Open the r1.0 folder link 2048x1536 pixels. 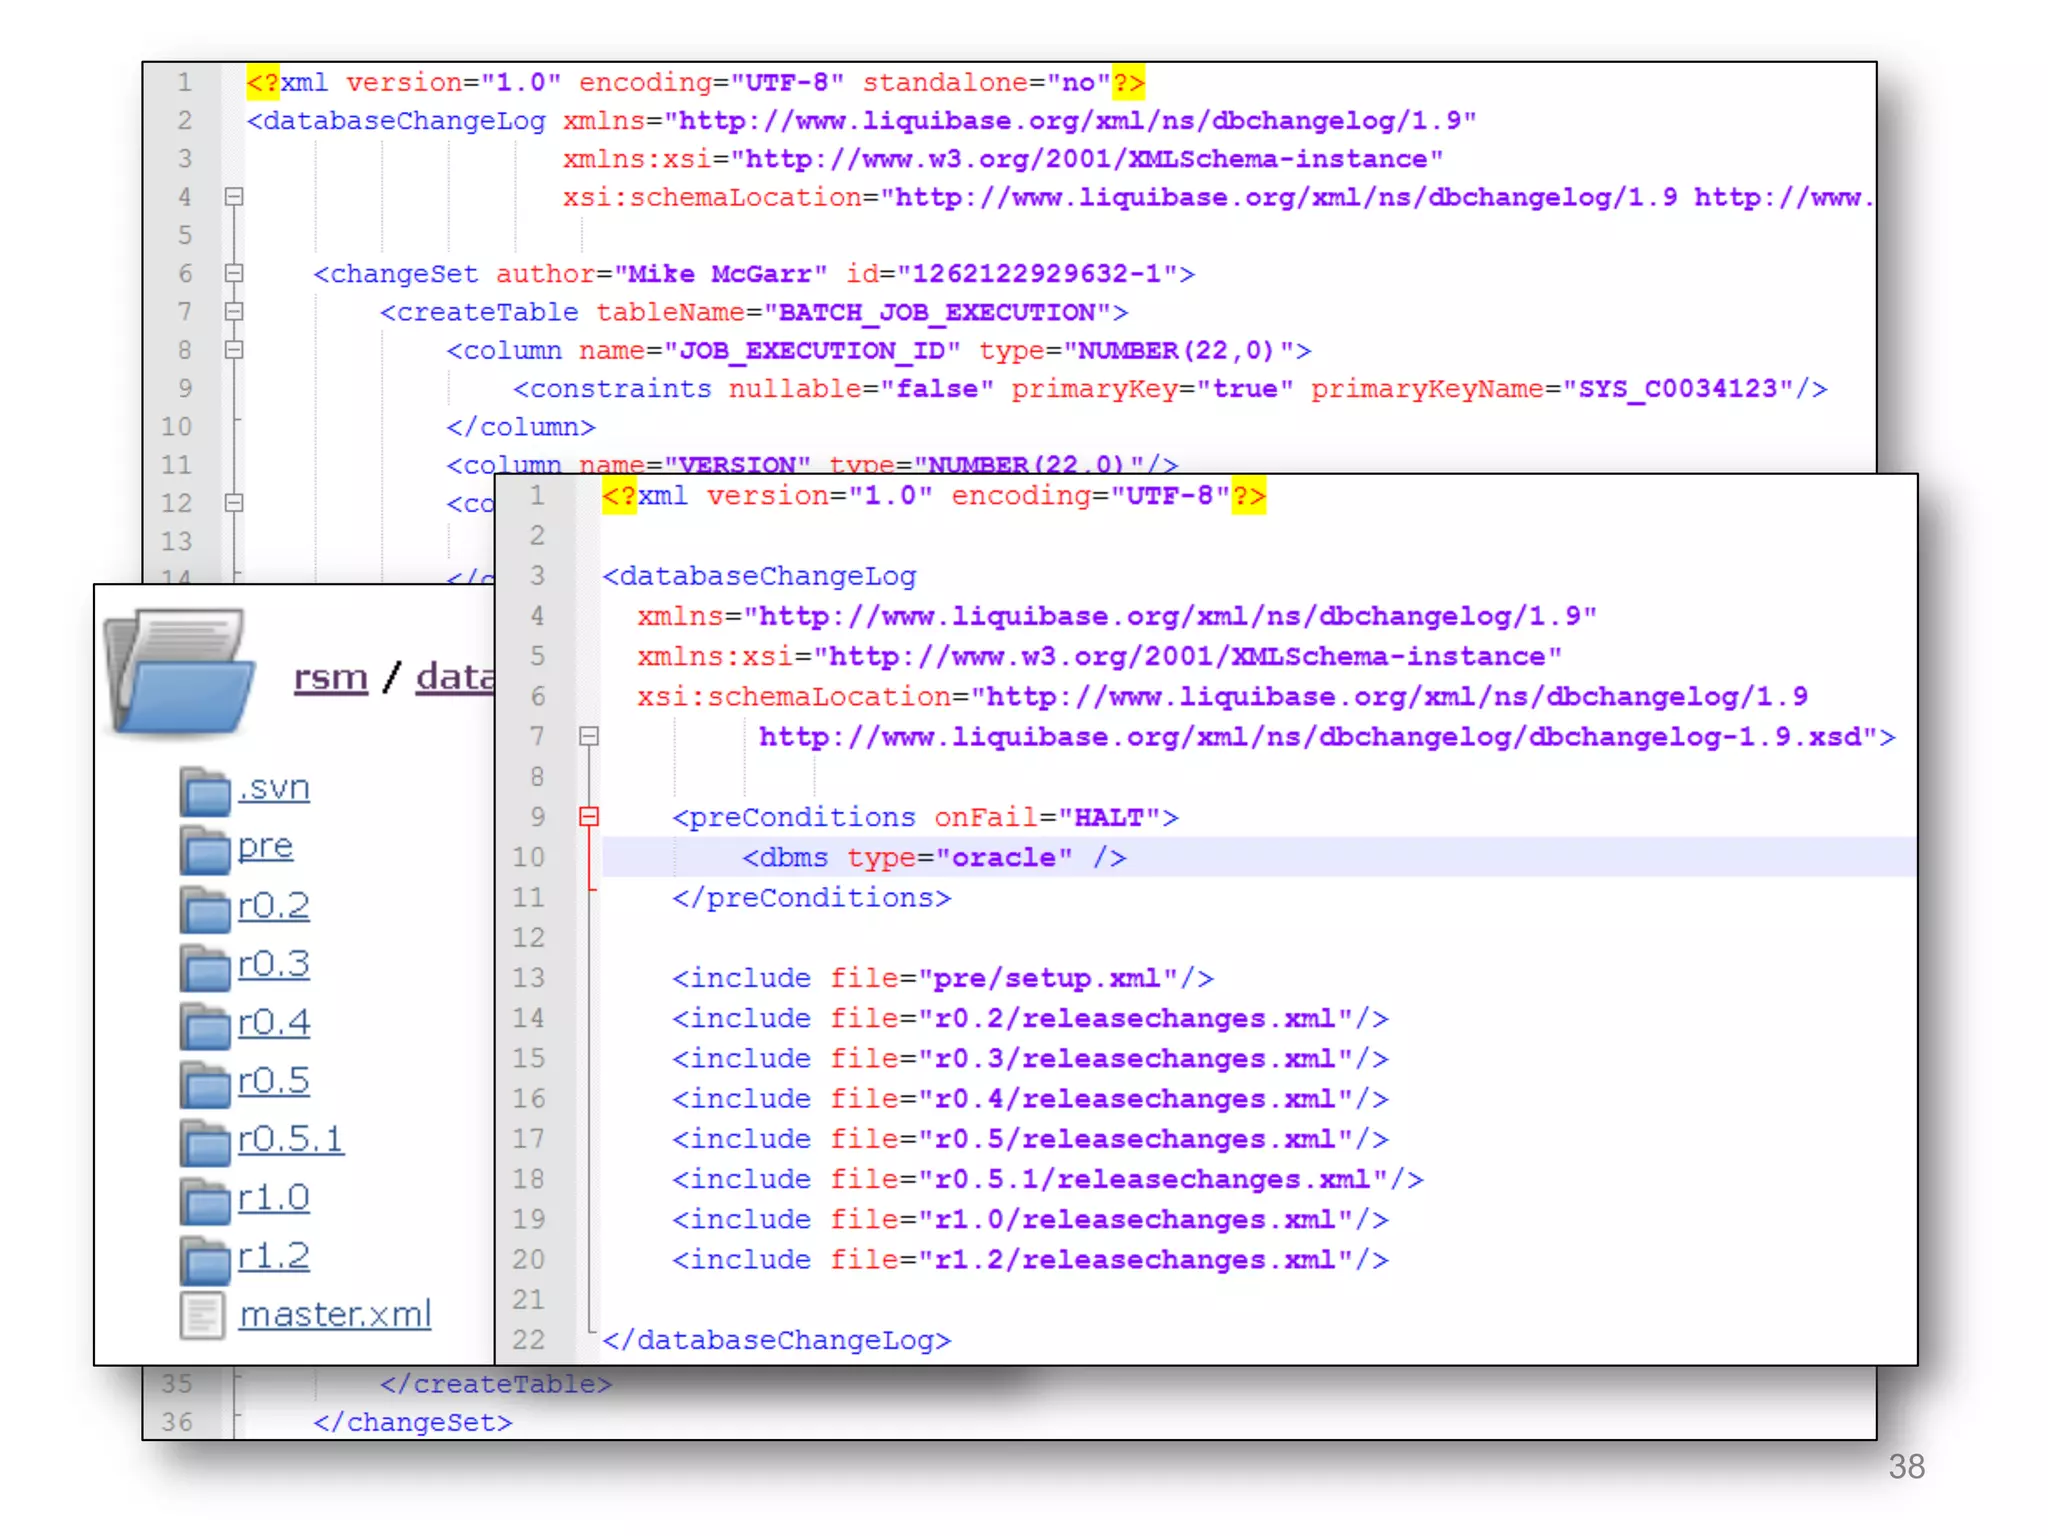[x=273, y=1198]
